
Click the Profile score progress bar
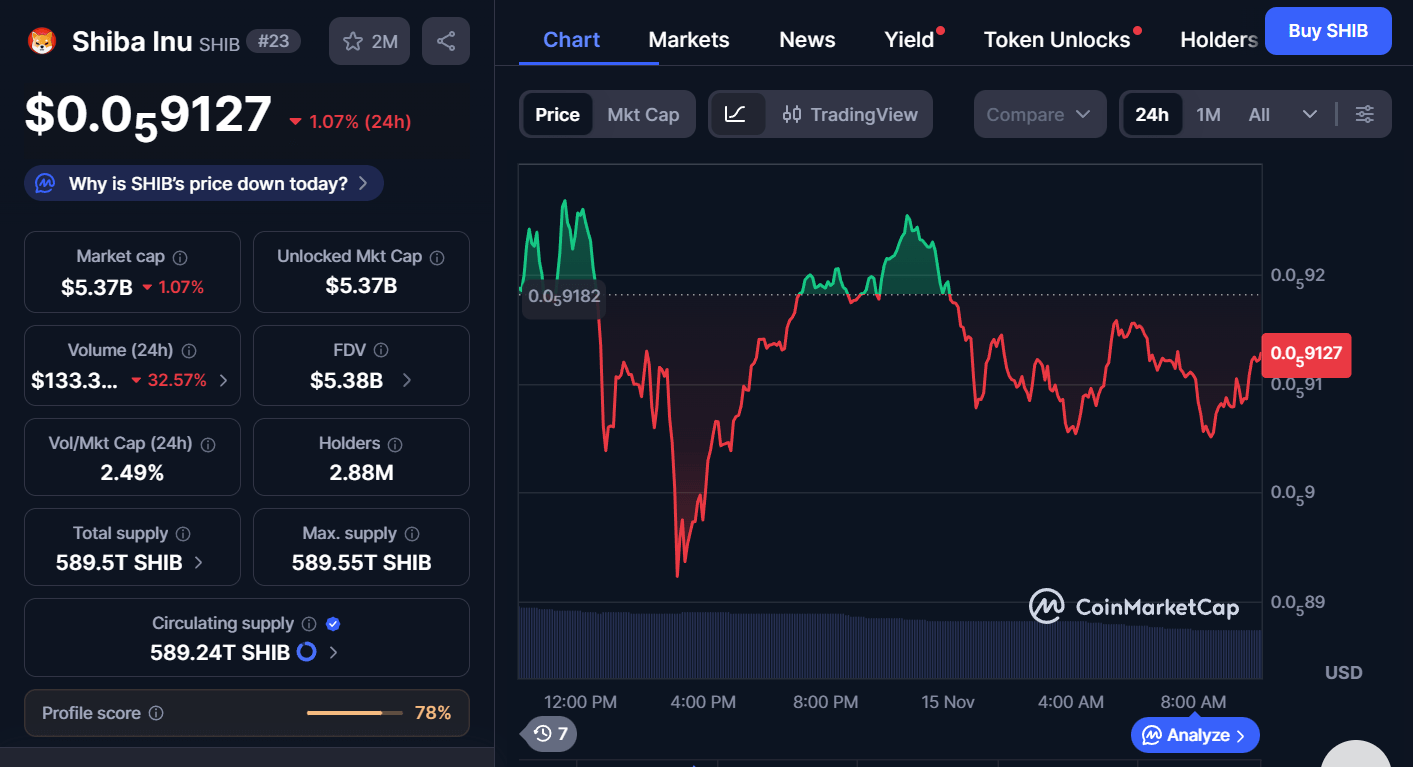354,713
